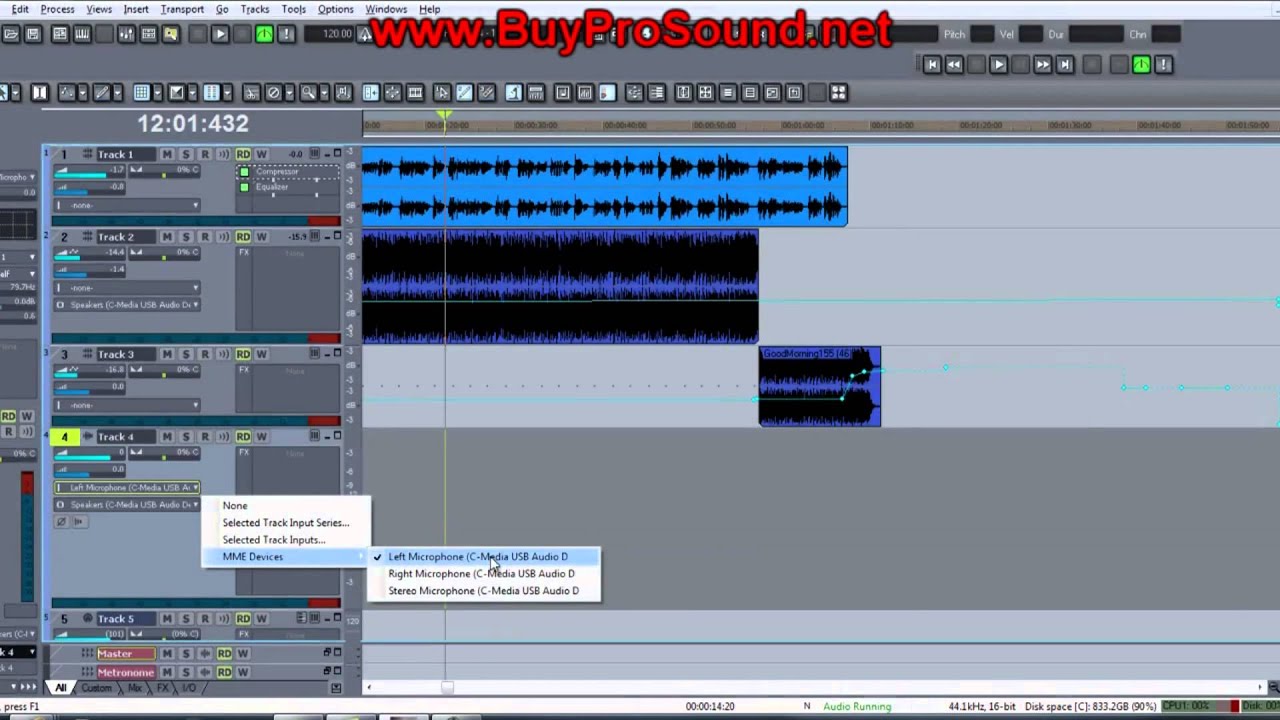1280x720 pixels.
Task: Open the mixer faders icon in top toolbar
Action: coord(126,34)
